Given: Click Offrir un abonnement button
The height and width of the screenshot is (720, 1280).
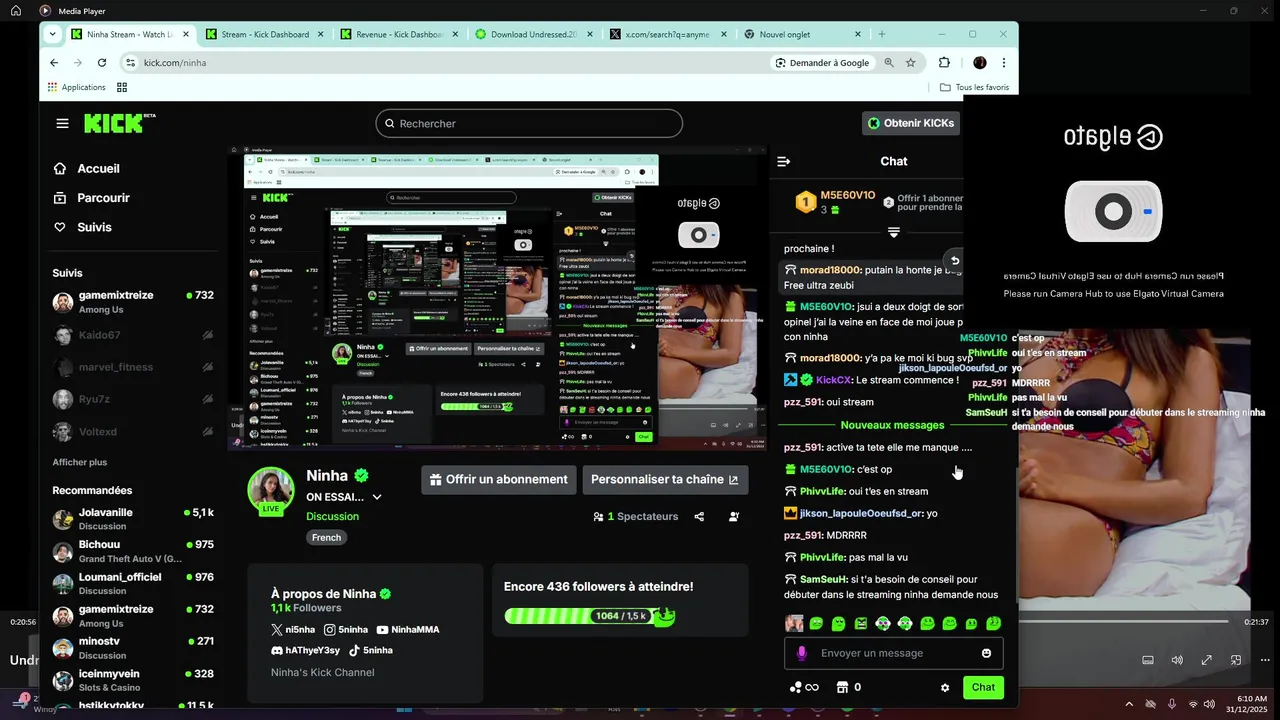Looking at the screenshot, I should click(x=498, y=479).
